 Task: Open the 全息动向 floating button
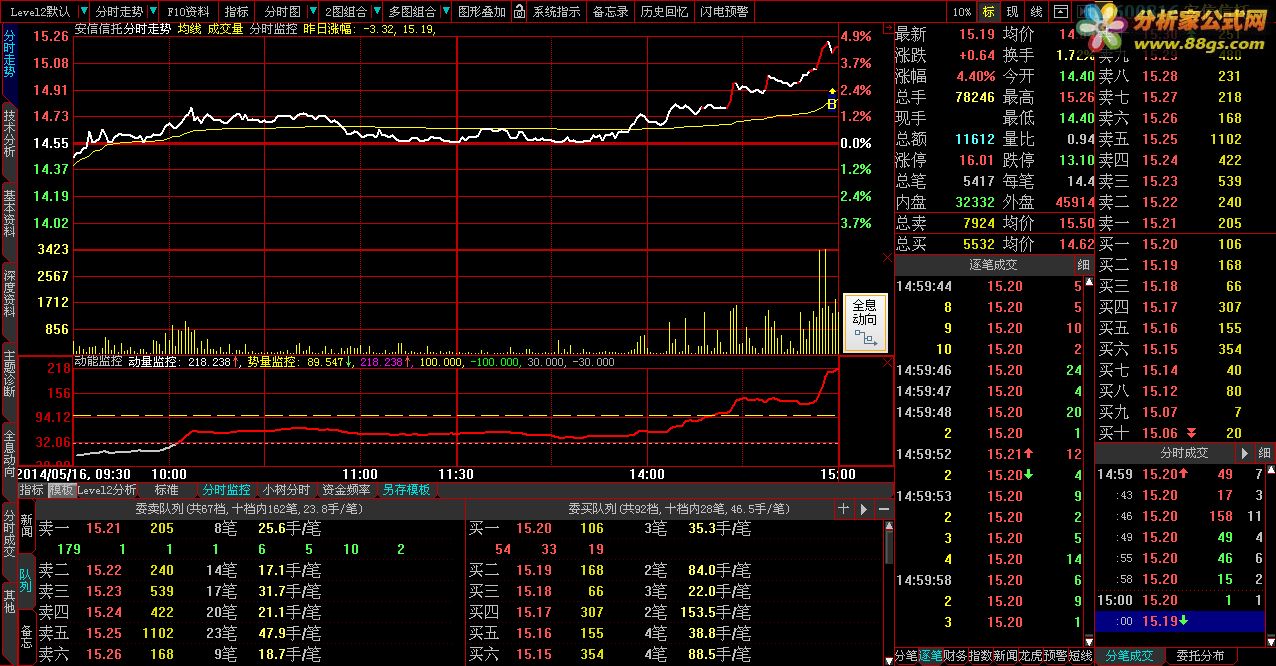(x=864, y=322)
